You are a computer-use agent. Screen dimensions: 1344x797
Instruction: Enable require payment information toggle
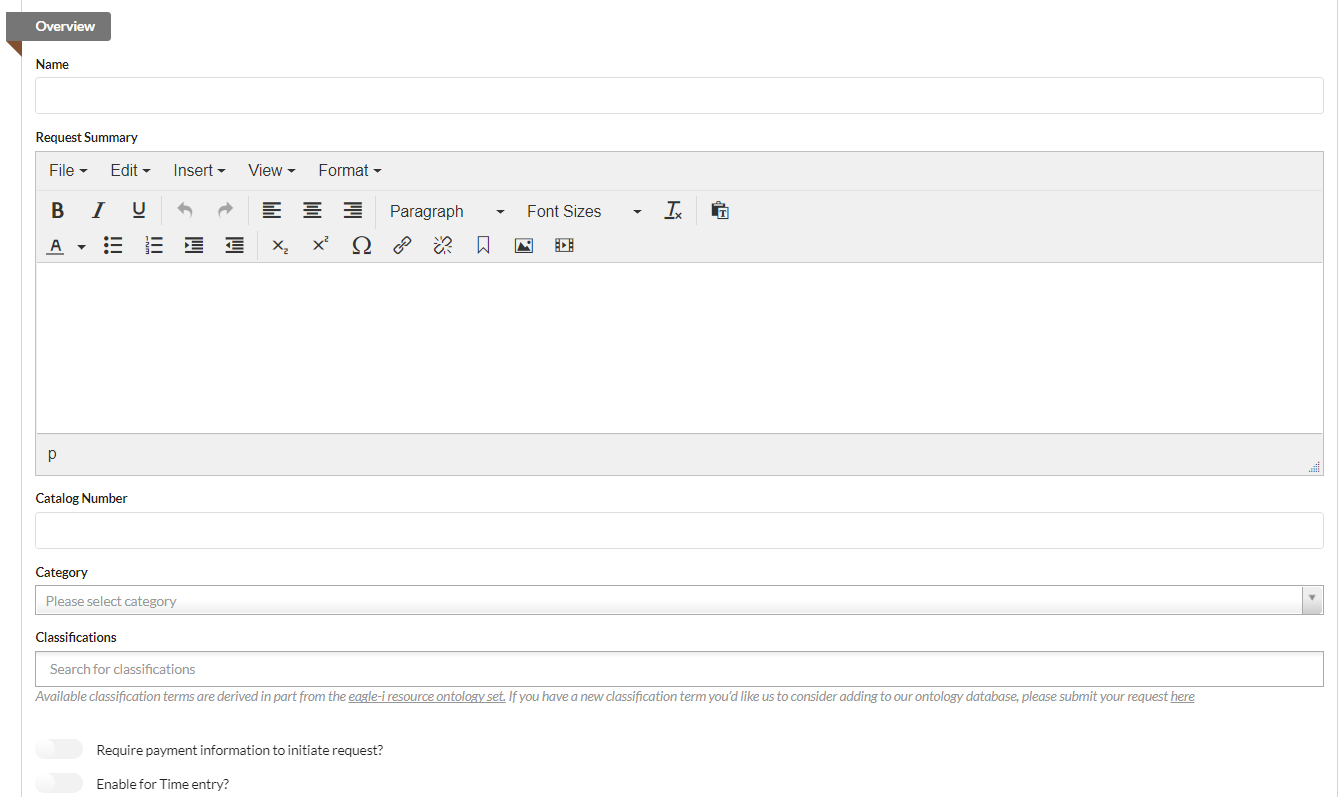point(59,750)
